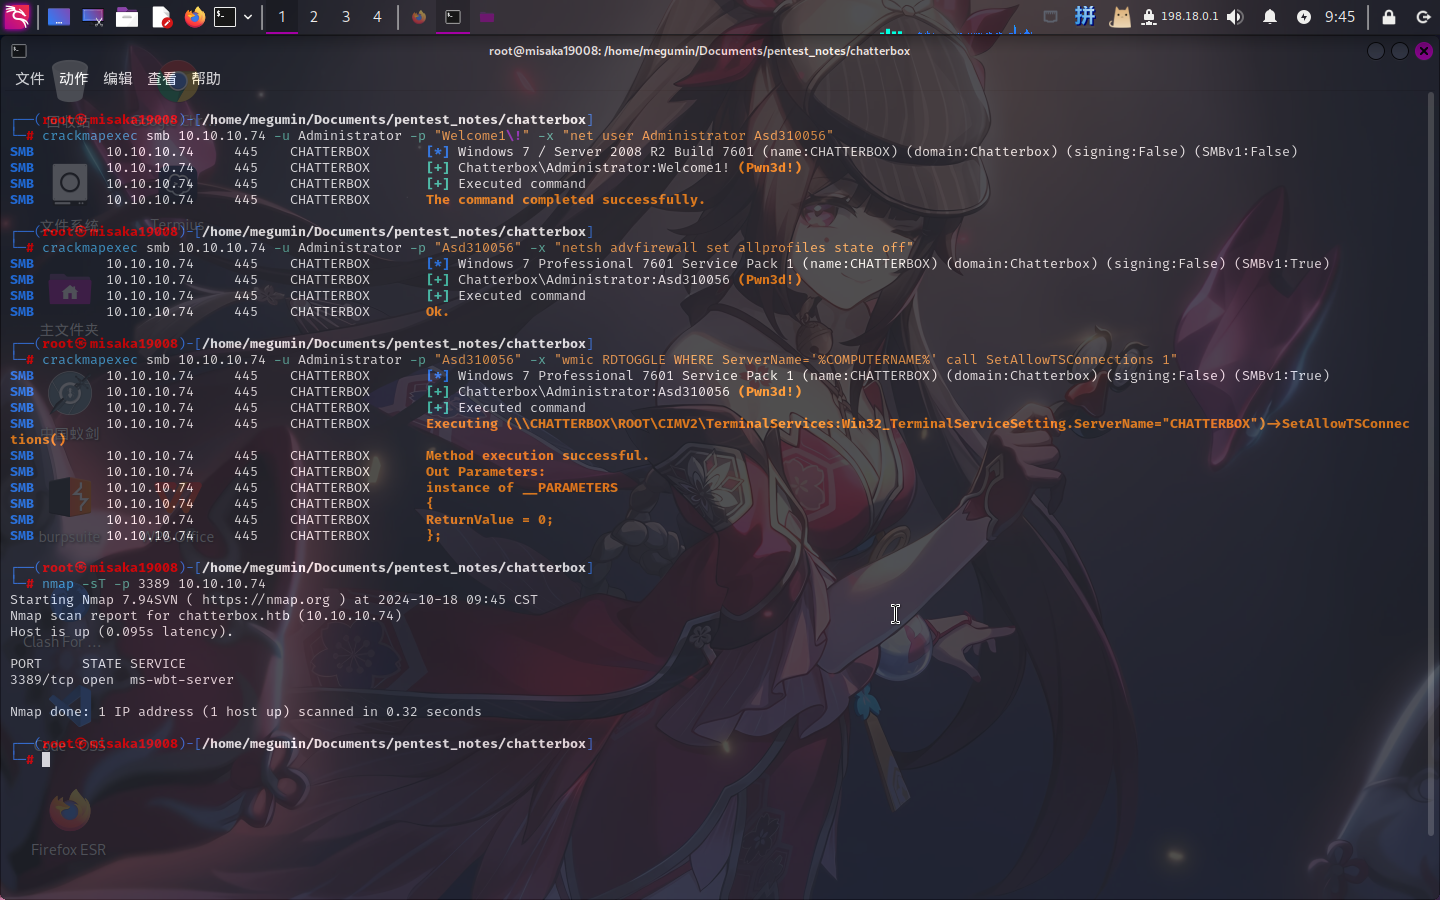Open the 帮助 menu in terminal
The height and width of the screenshot is (900, 1440).
[206, 79]
